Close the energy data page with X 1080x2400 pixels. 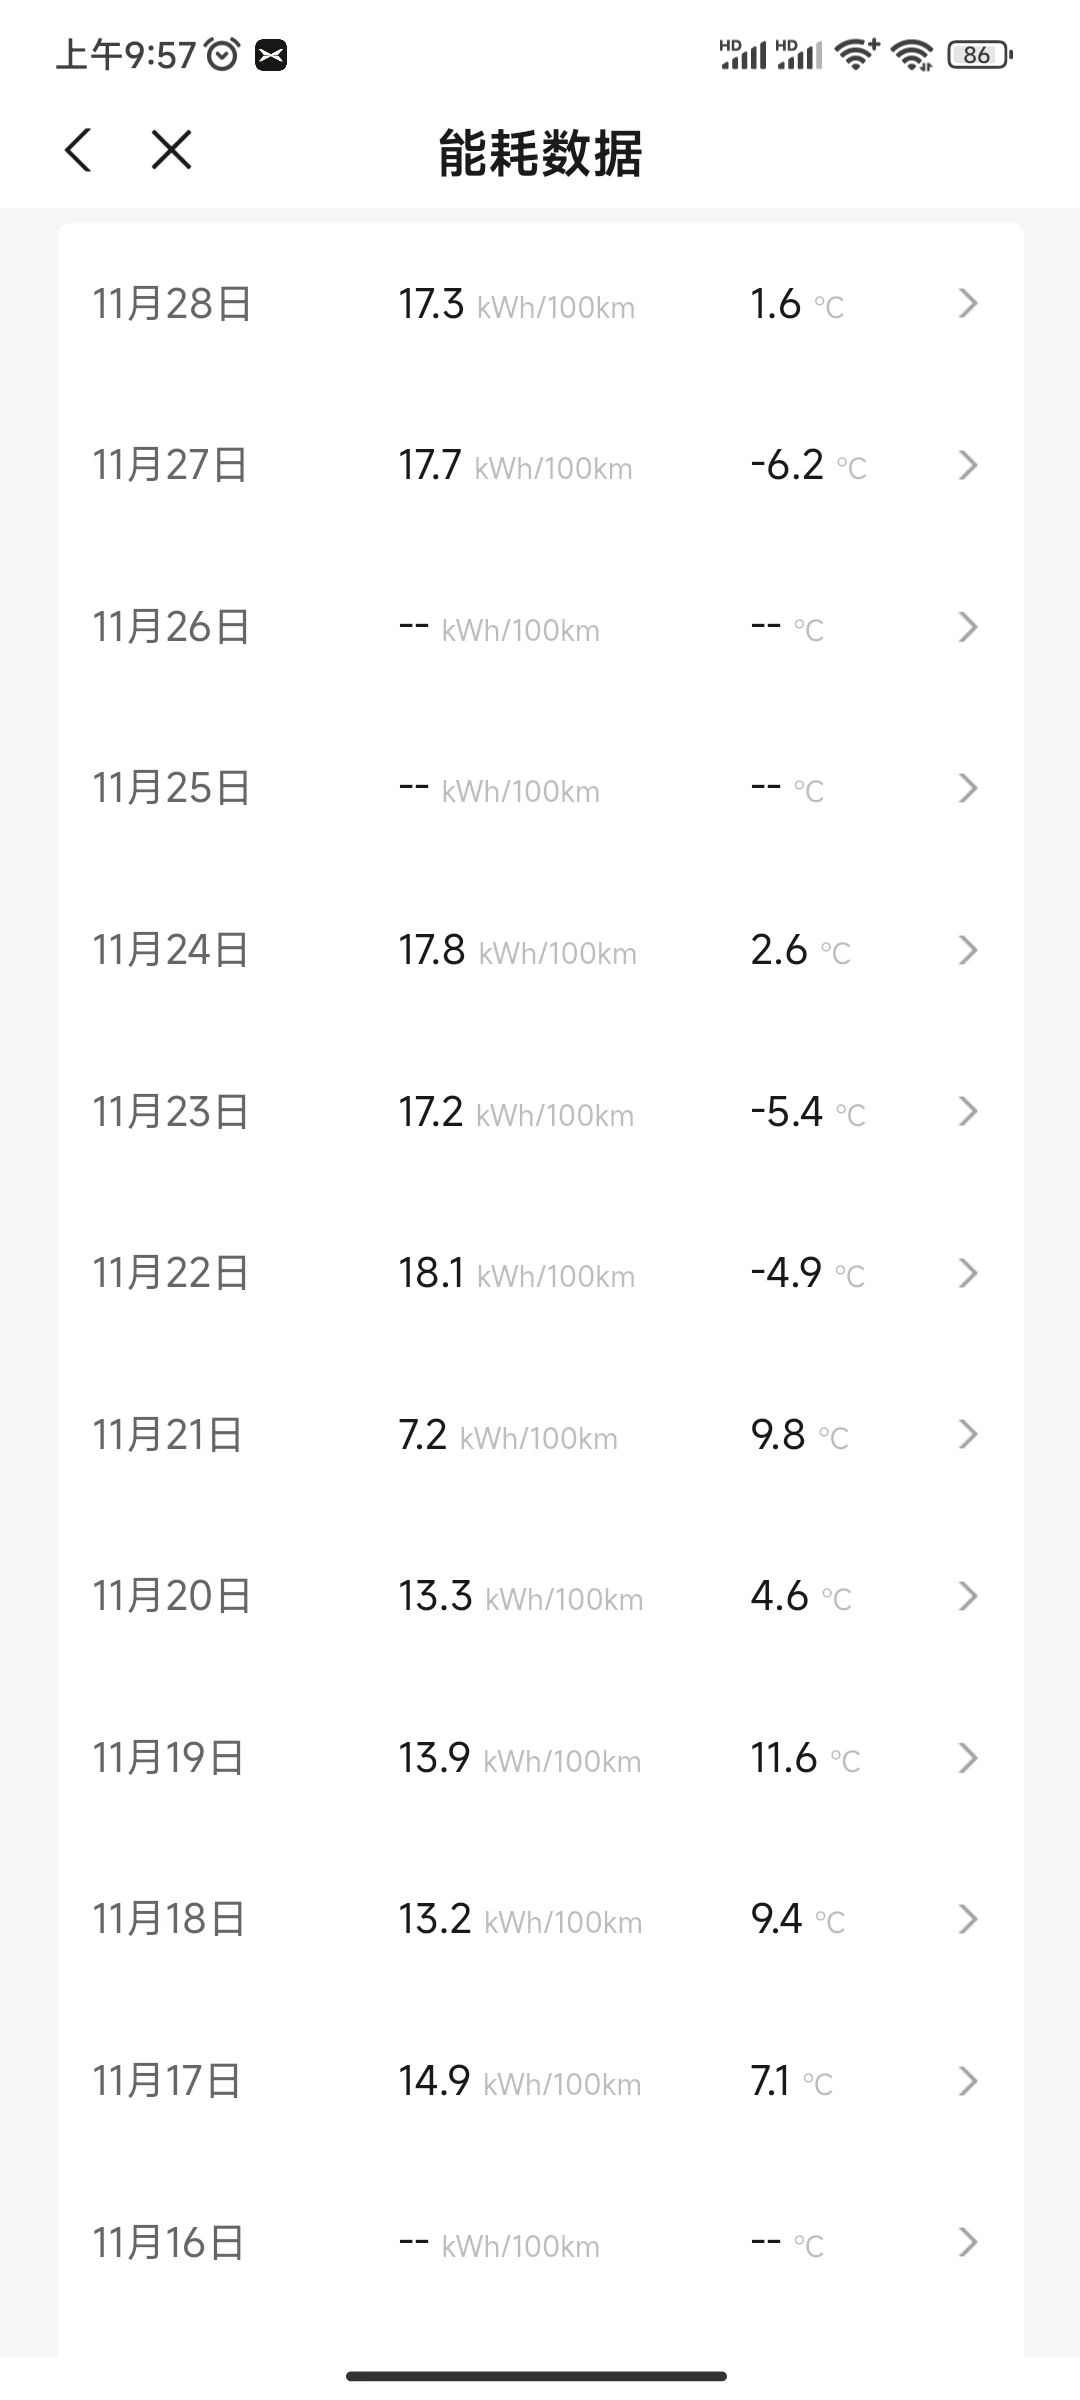171,150
